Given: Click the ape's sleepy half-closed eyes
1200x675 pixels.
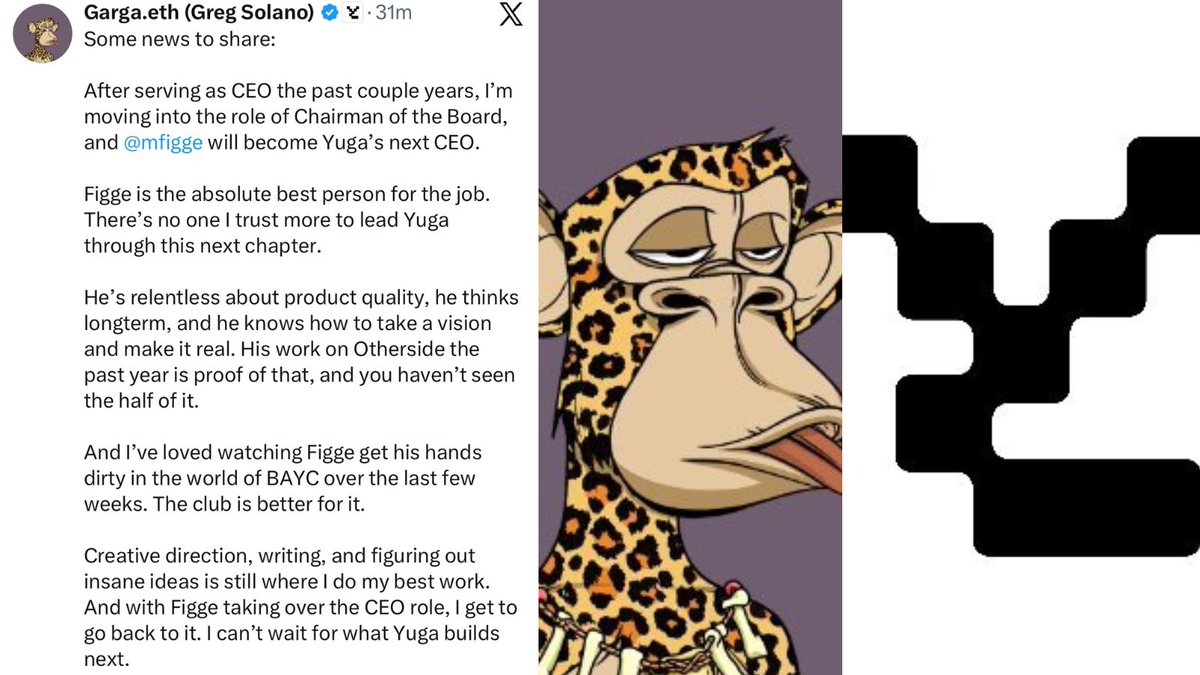Looking at the screenshot, I should click(x=700, y=248).
